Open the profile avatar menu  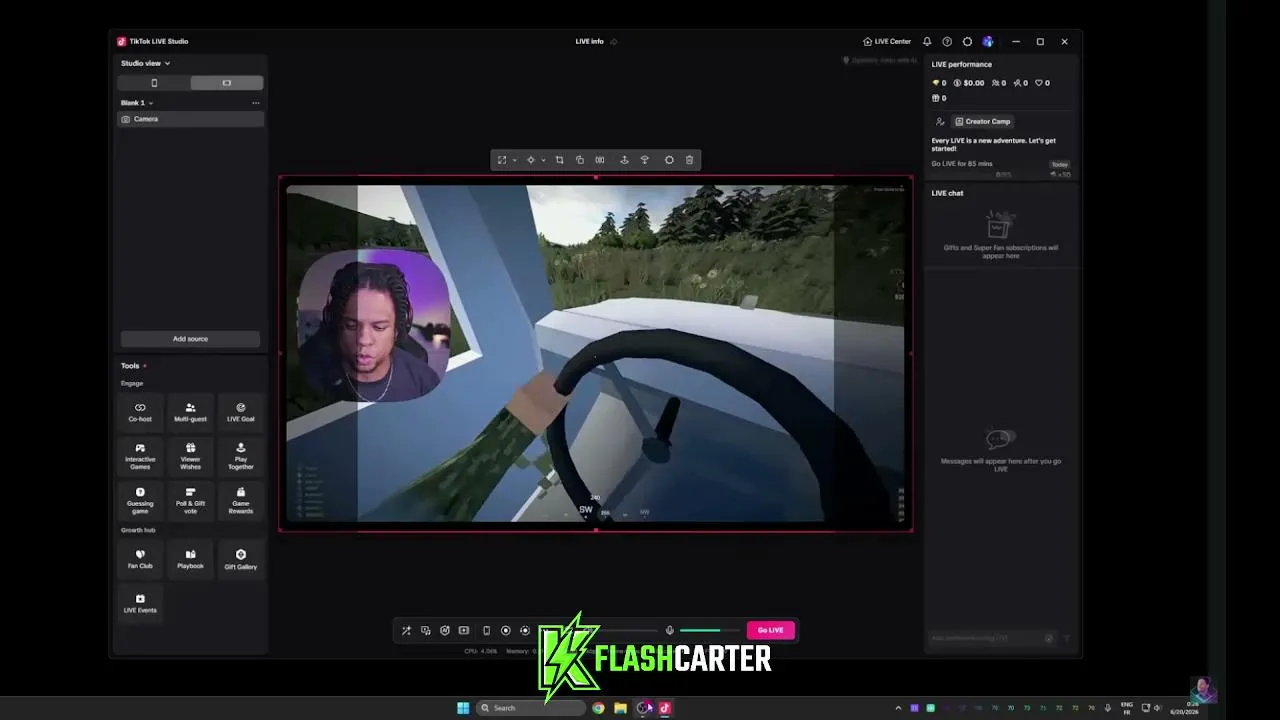988,42
